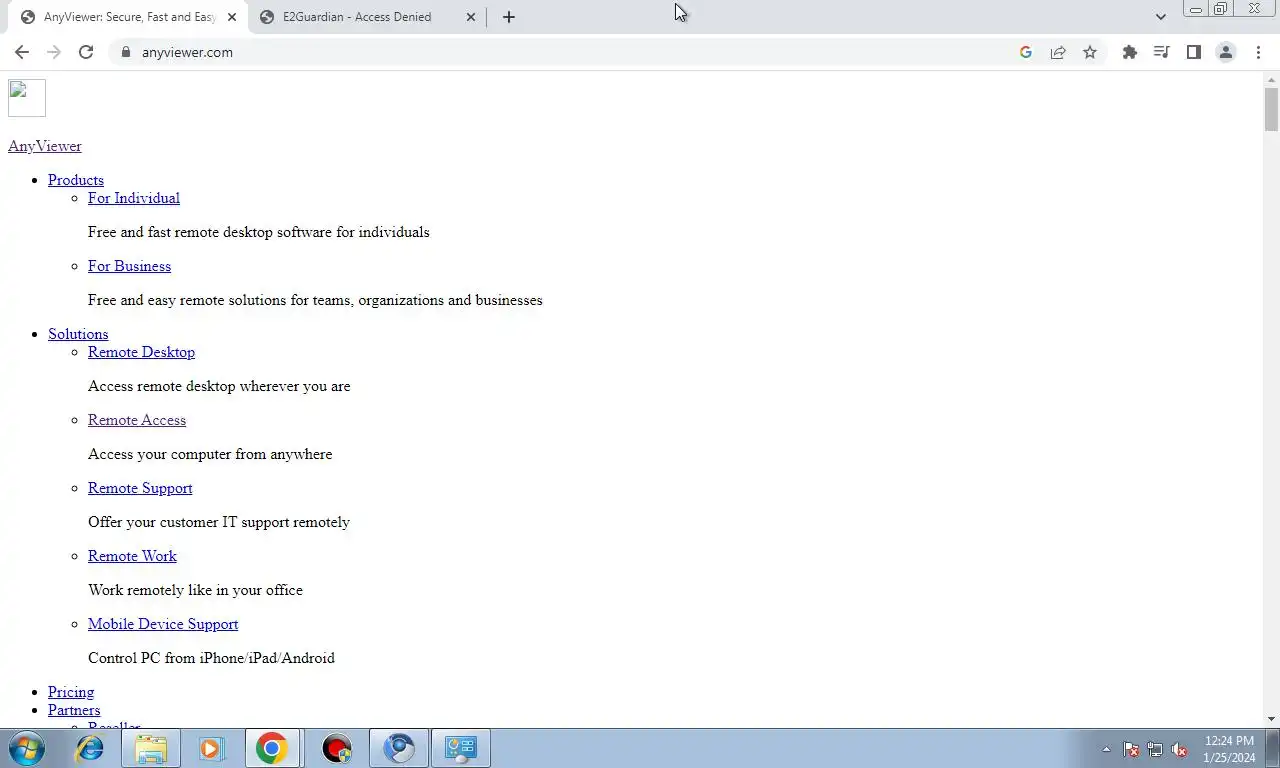Open Chrome's three-dot menu

point(1258,52)
